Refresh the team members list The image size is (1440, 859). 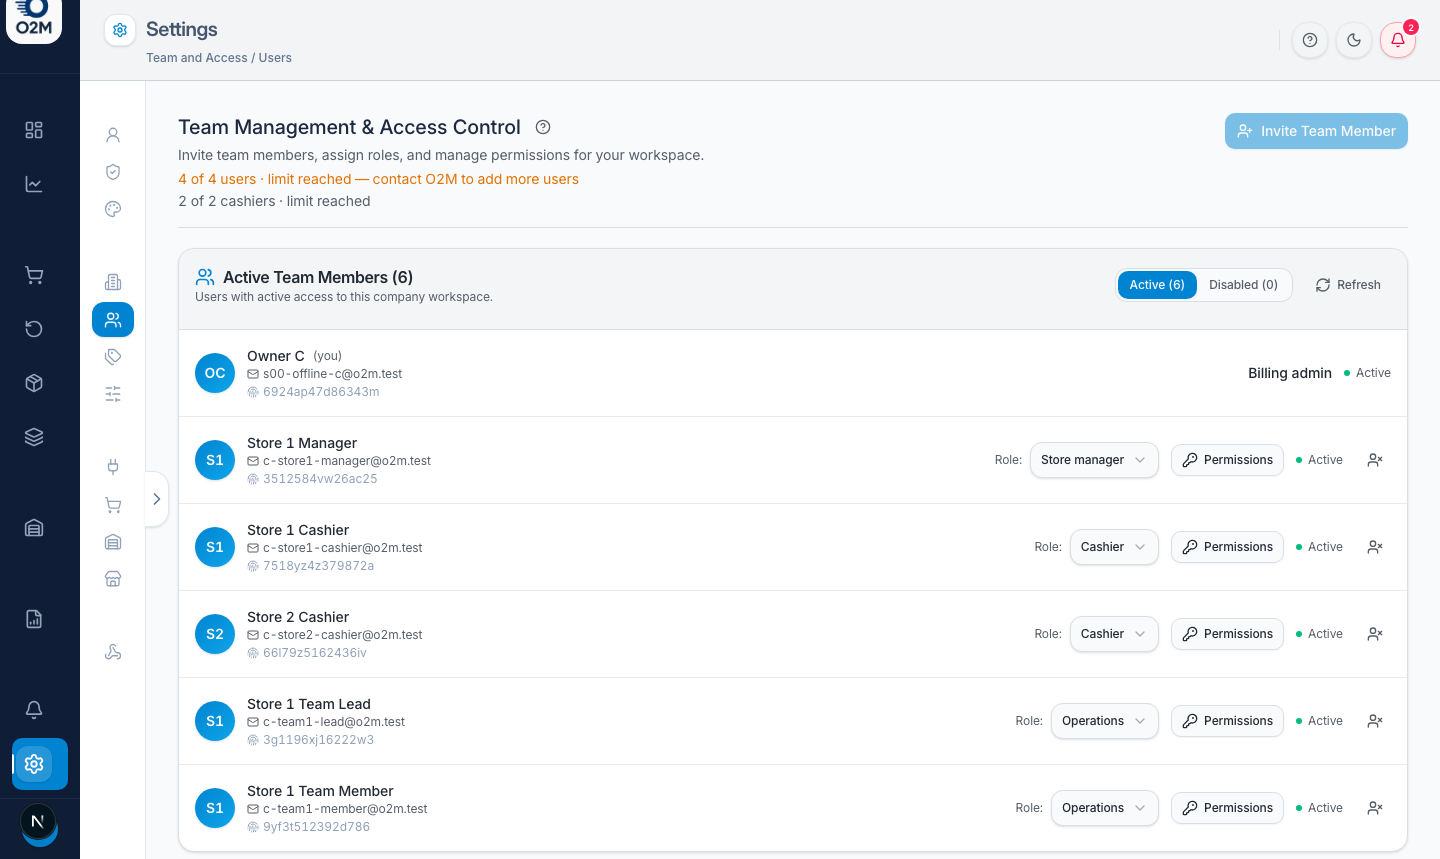point(1348,285)
